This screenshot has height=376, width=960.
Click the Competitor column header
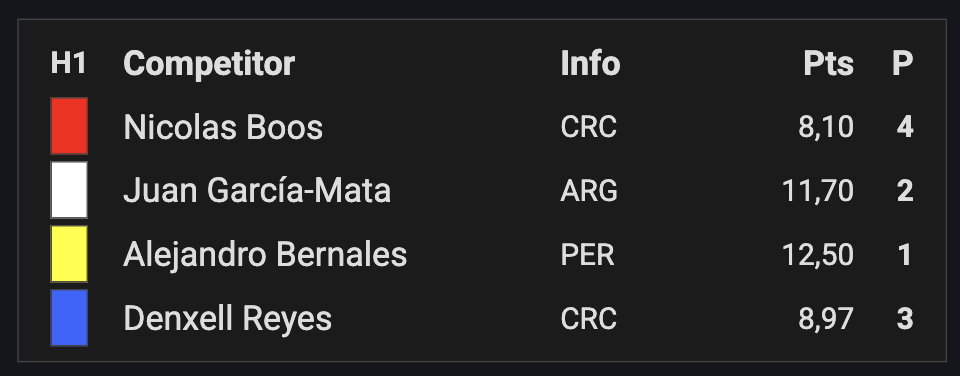(x=209, y=64)
